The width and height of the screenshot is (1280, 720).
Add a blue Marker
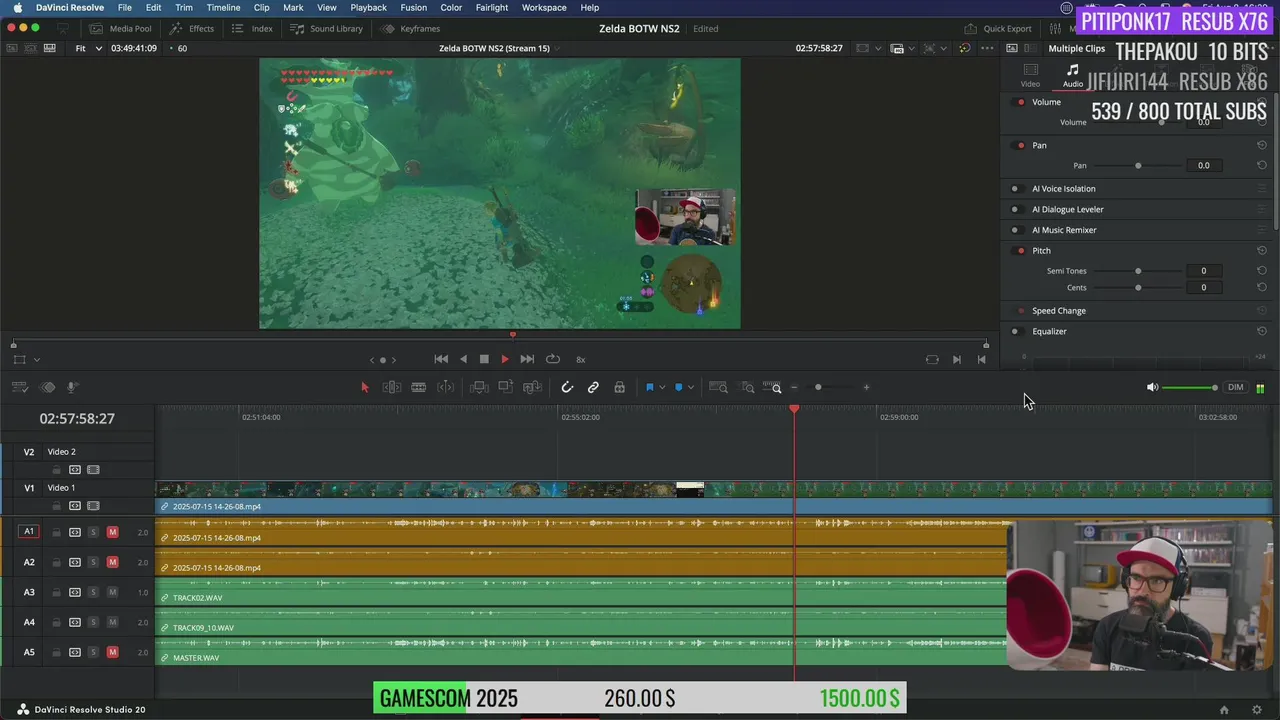point(679,387)
